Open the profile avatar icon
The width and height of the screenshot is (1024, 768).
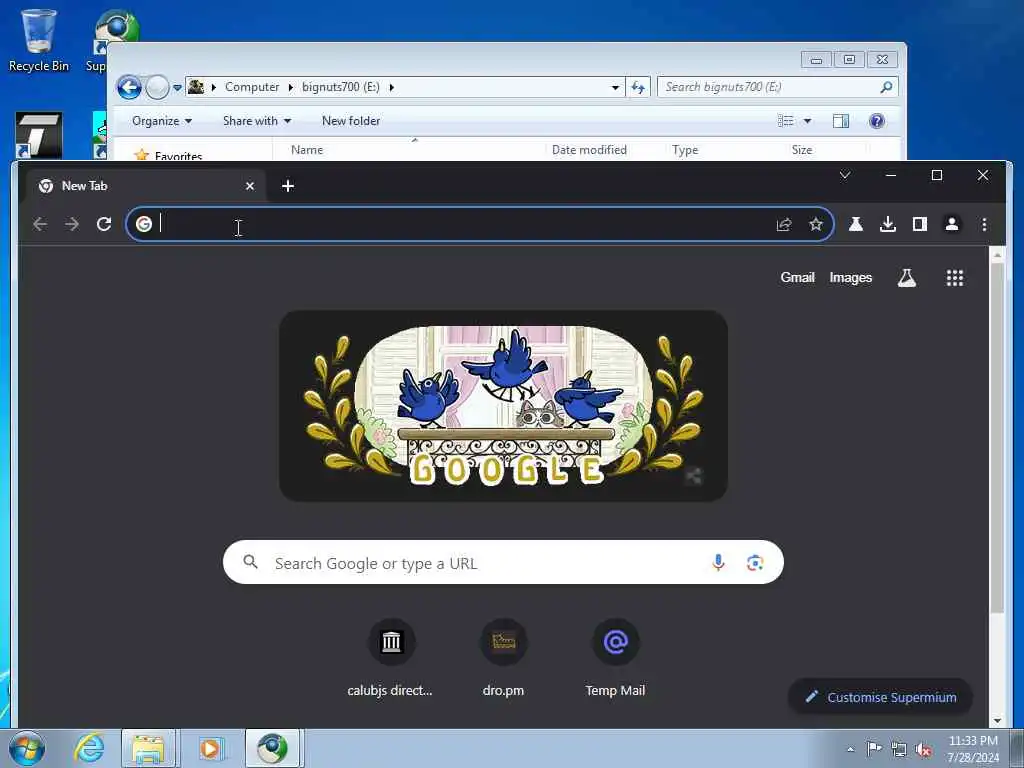pos(952,225)
